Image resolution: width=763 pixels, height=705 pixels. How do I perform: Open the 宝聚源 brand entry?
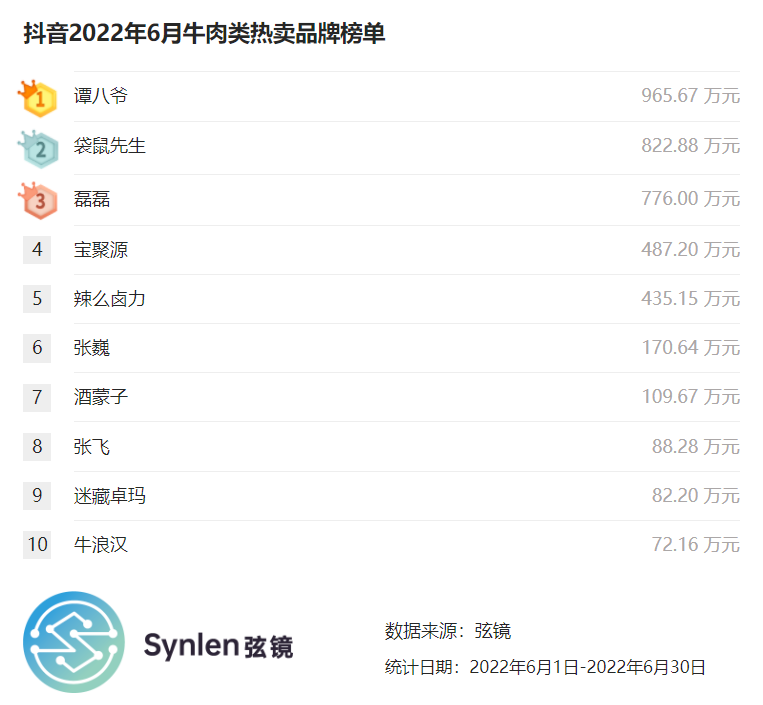101,249
